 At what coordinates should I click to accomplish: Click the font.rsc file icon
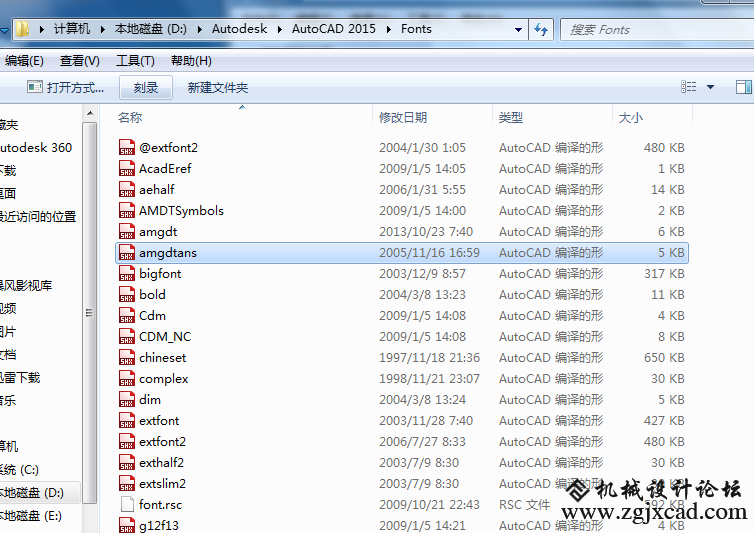point(127,505)
